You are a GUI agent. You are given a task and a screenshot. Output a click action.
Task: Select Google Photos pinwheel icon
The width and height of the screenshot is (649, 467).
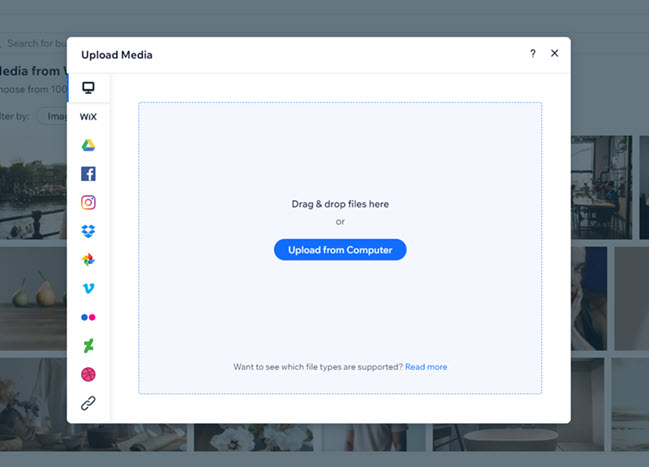coord(88,260)
